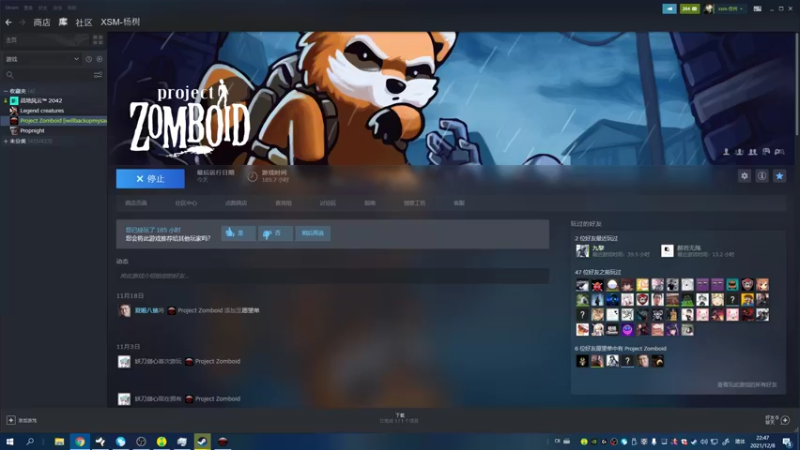Open the red Project Zomboid taskbar icon

pyautogui.click(x=222, y=441)
